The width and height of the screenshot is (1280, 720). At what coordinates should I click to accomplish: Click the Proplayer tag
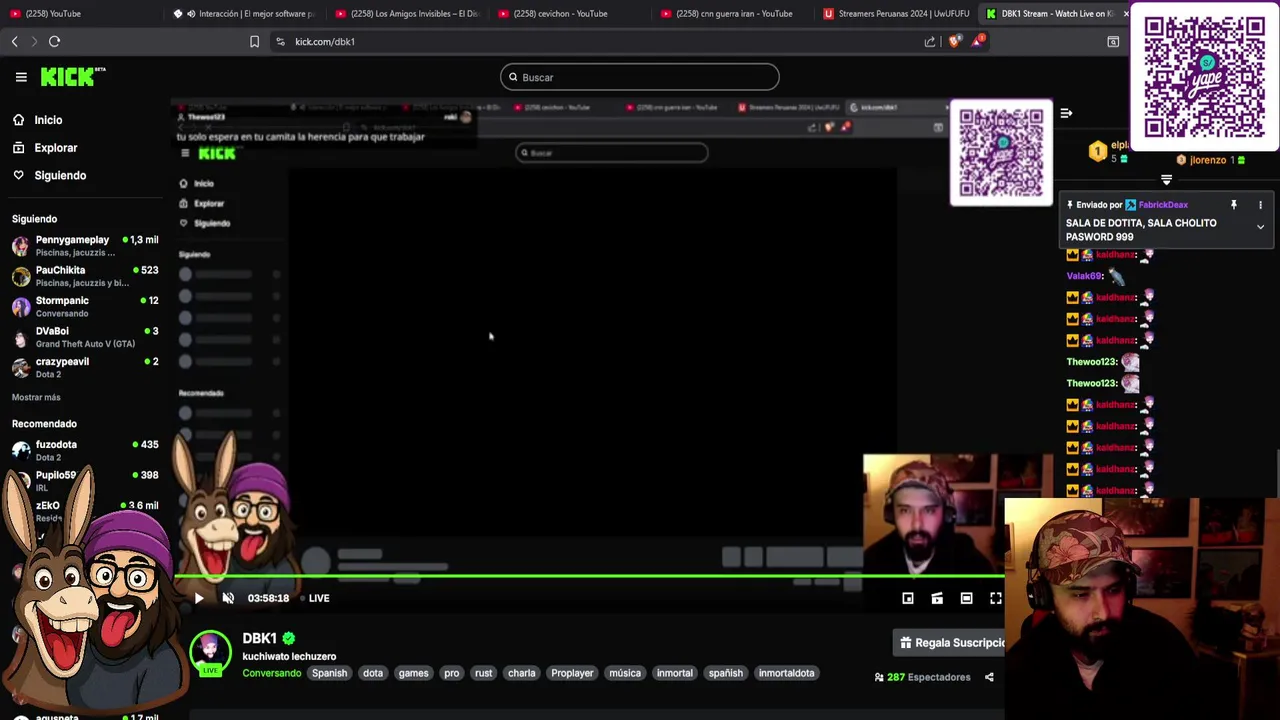pyautogui.click(x=572, y=673)
